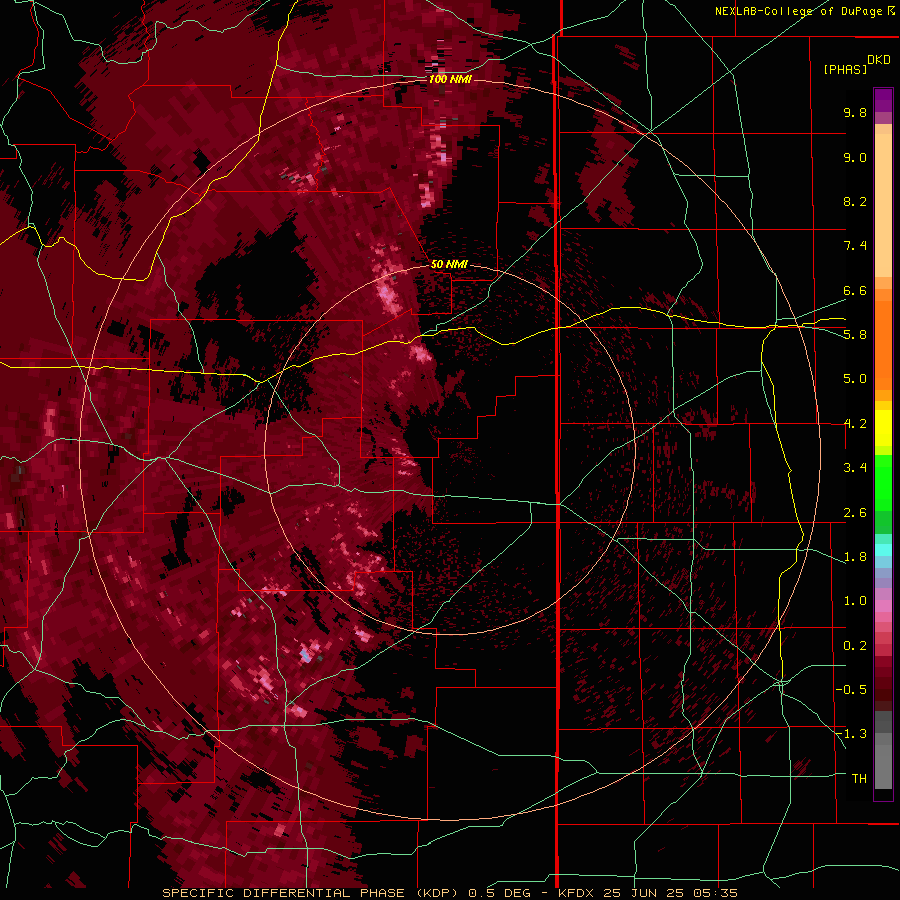Click the 1.8 value on the color scale
This screenshot has width=900, height=900.
click(x=855, y=557)
